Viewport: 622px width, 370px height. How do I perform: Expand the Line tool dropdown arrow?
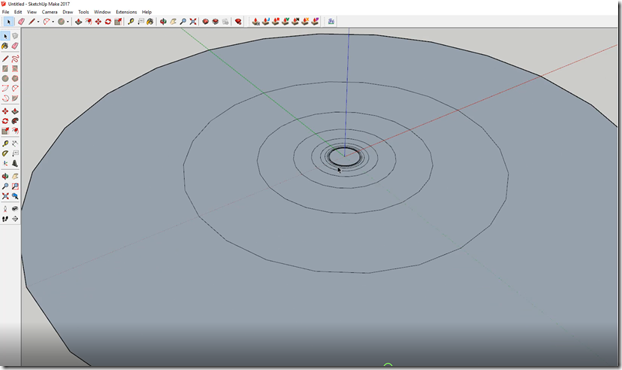click(x=38, y=22)
